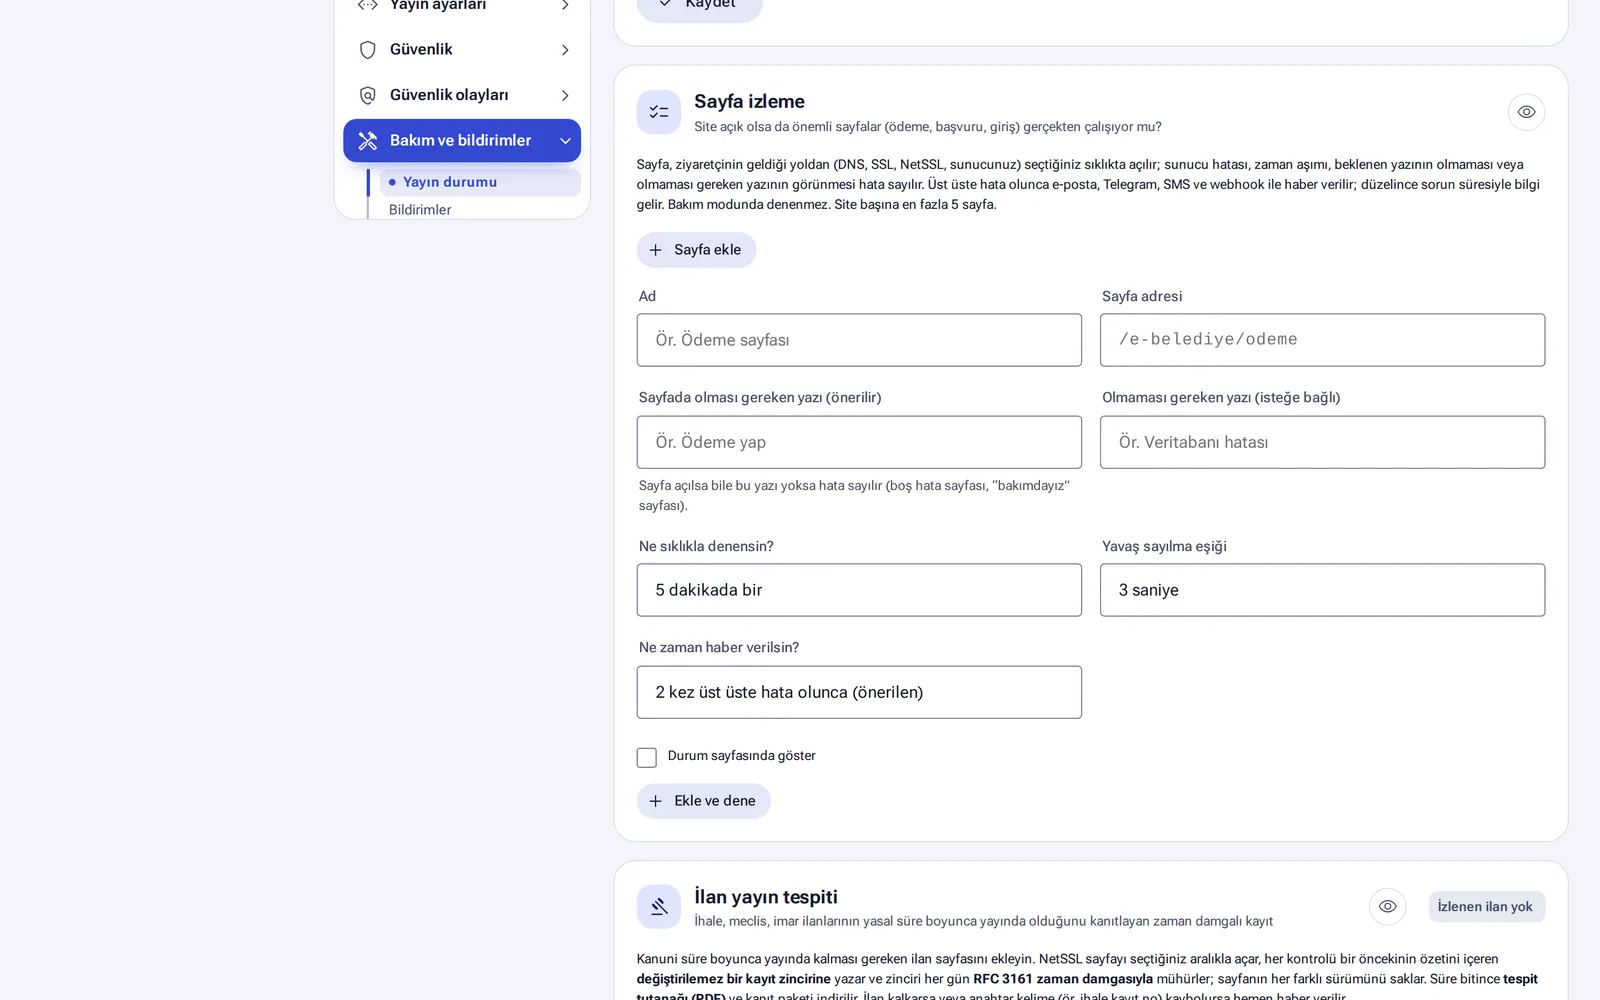Screen dimensions: 1600x1000
Task: Expand Güvenlik olayları menu chevron
Action: click(x=565, y=95)
